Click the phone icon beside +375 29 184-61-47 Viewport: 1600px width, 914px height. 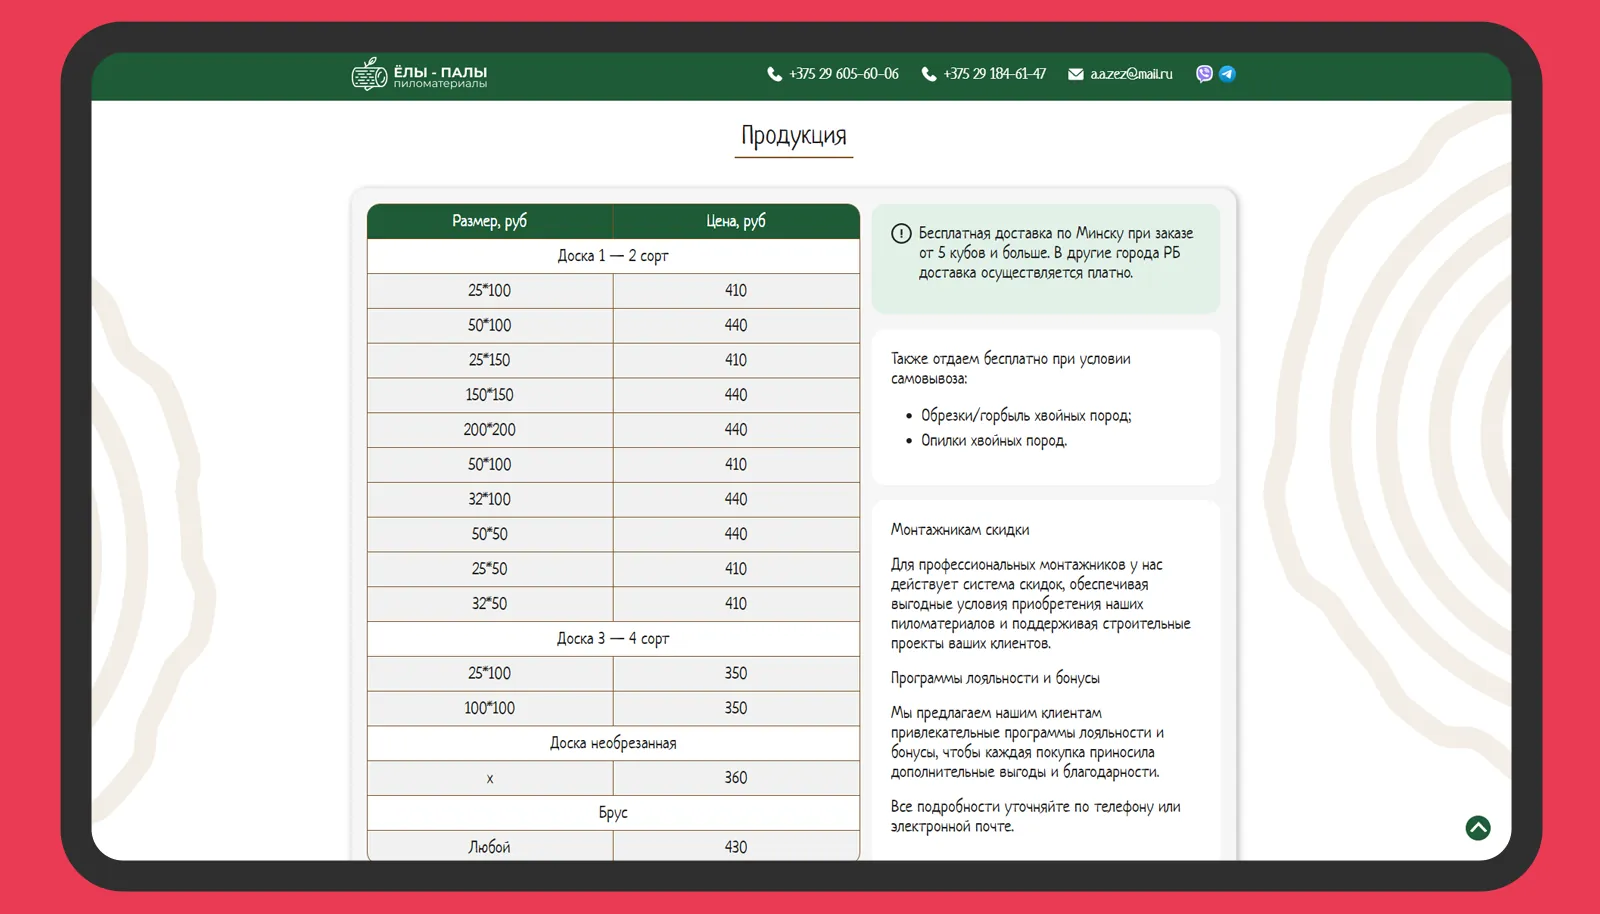pyautogui.click(x=928, y=74)
